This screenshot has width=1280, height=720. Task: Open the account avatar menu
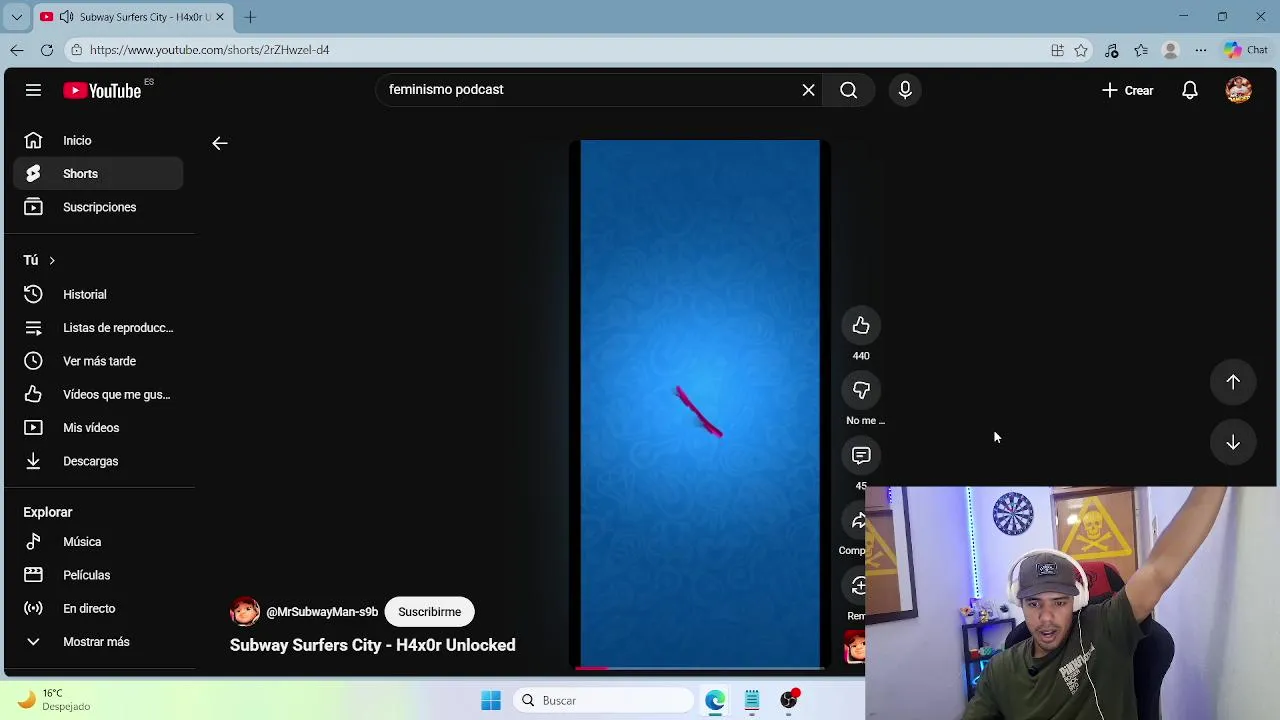(x=1238, y=90)
